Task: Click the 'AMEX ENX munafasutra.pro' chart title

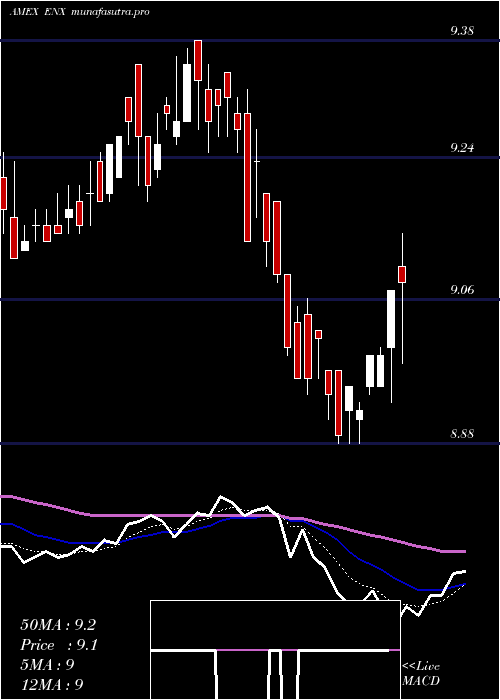Action: pyautogui.click(x=79, y=12)
